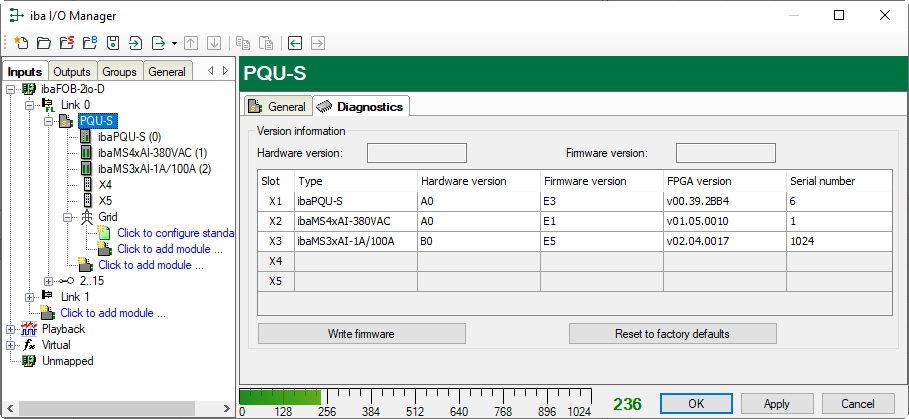Click the open folder icon with blue B

click(90, 42)
